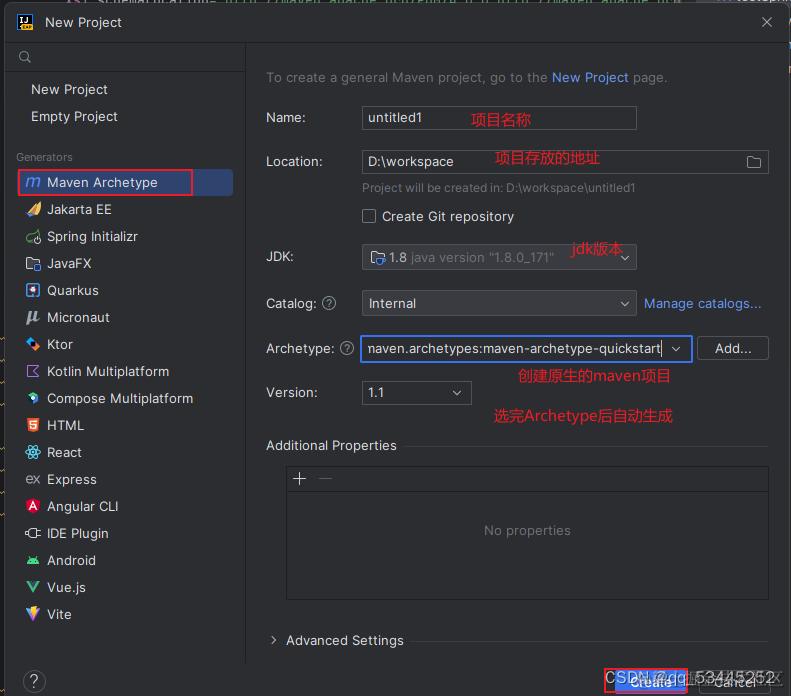Click the Maven Archetype generator icon

point(33,182)
